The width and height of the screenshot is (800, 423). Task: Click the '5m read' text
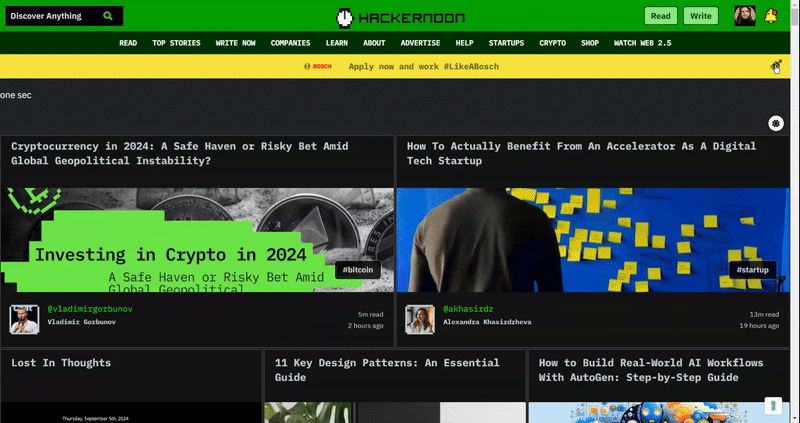click(x=371, y=314)
